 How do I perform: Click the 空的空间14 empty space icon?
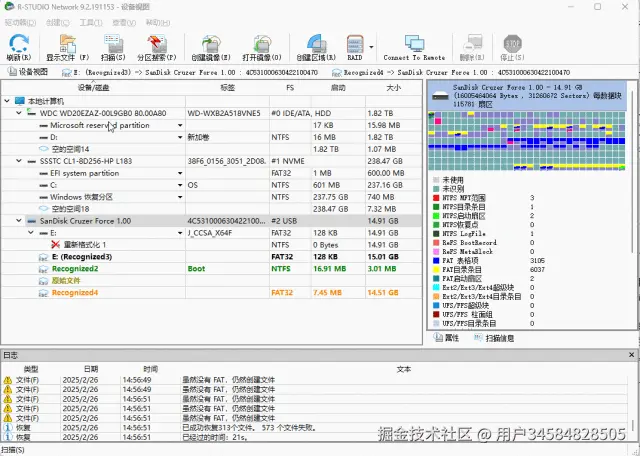click(x=44, y=149)
